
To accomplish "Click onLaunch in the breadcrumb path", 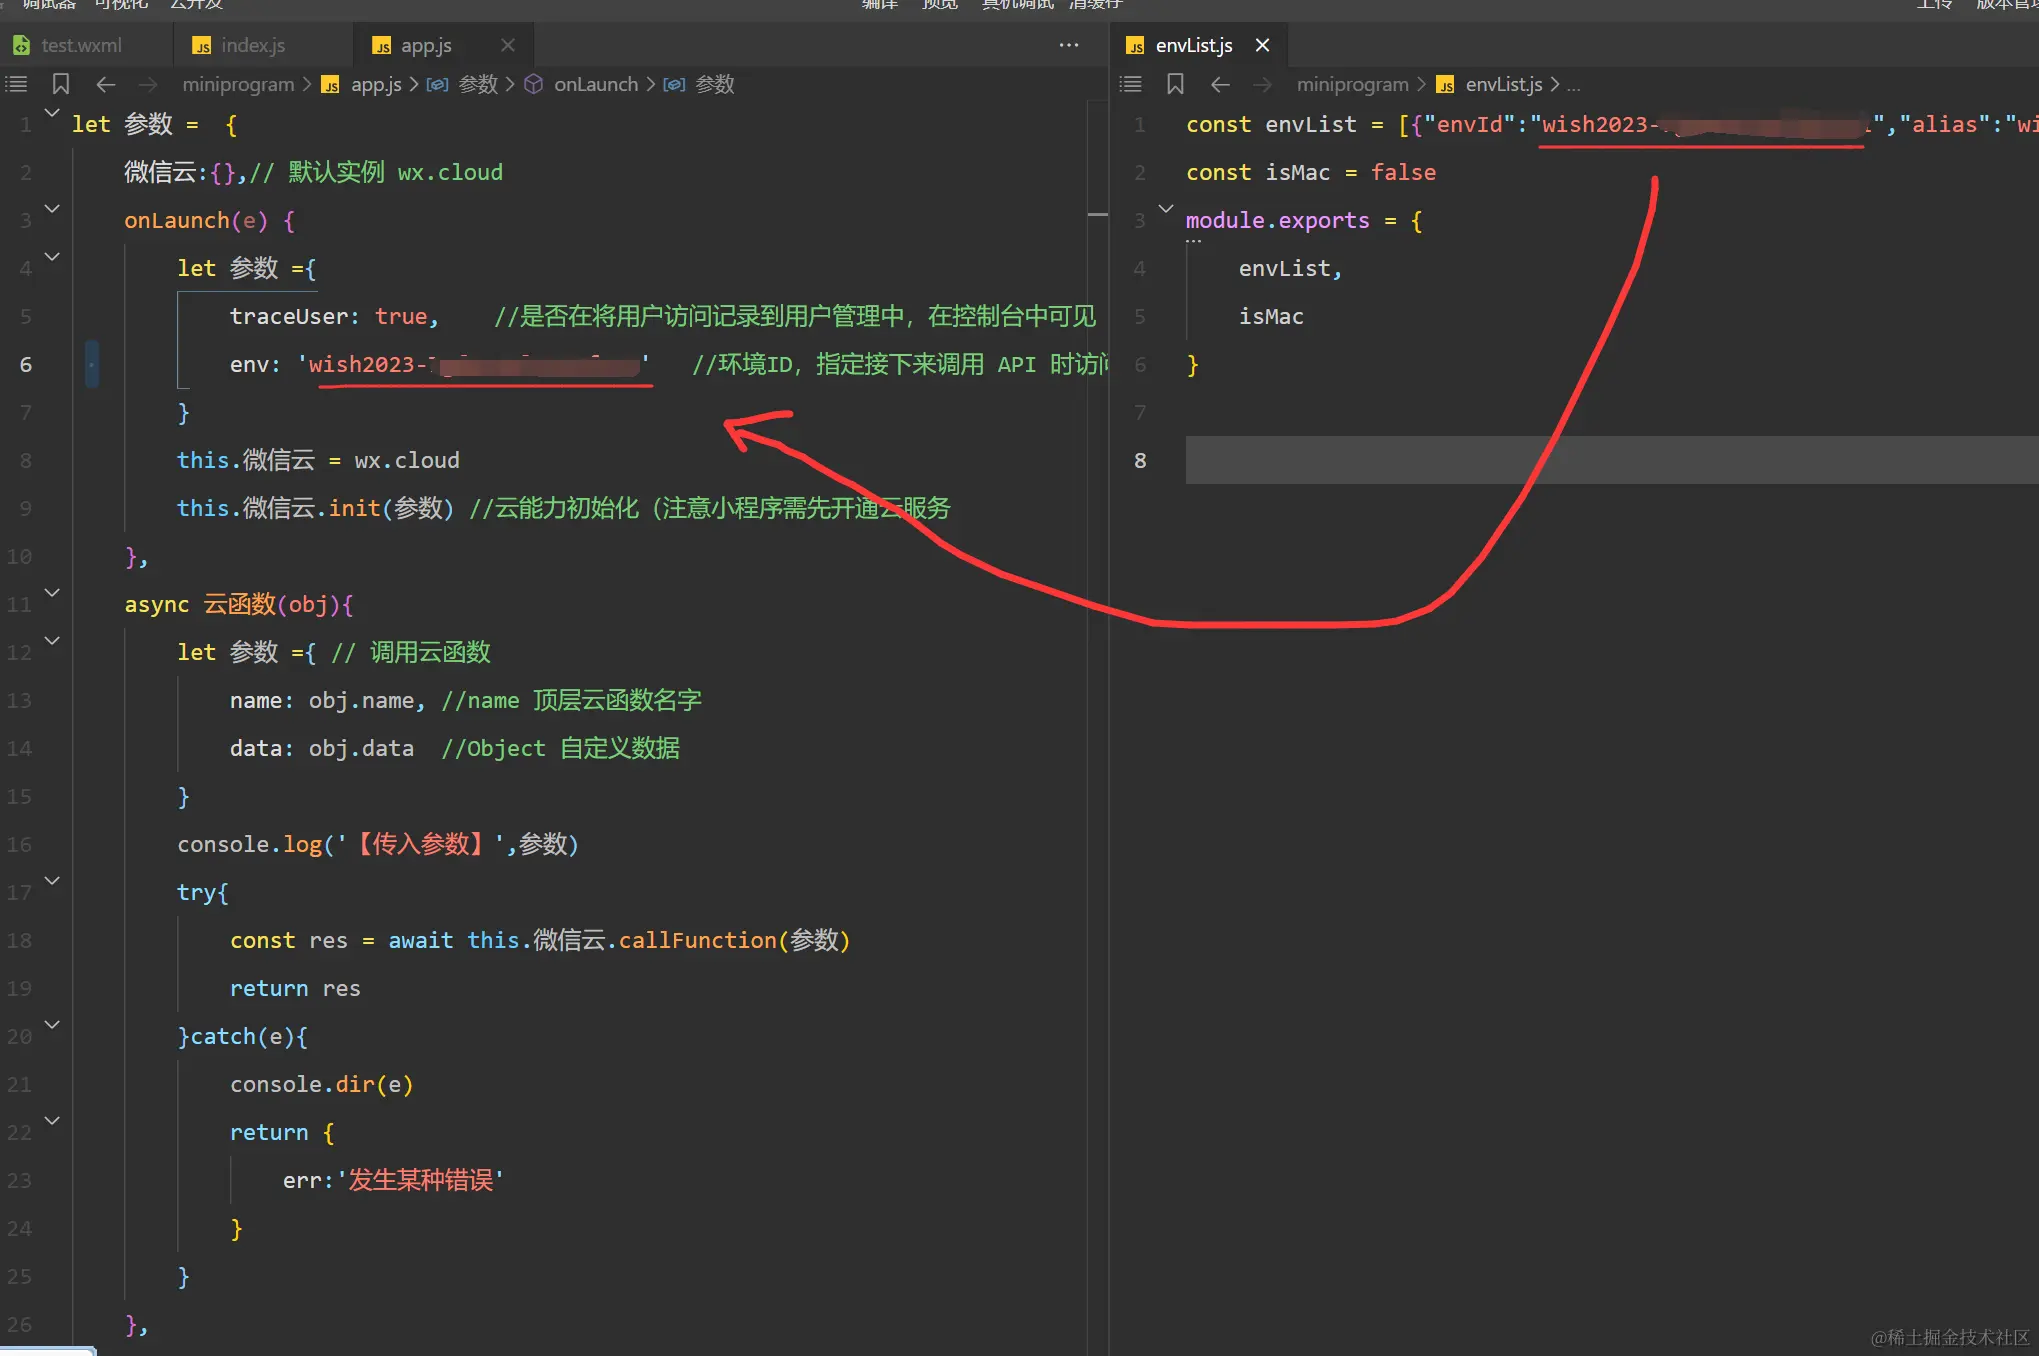I will click(x=595, y=84).
